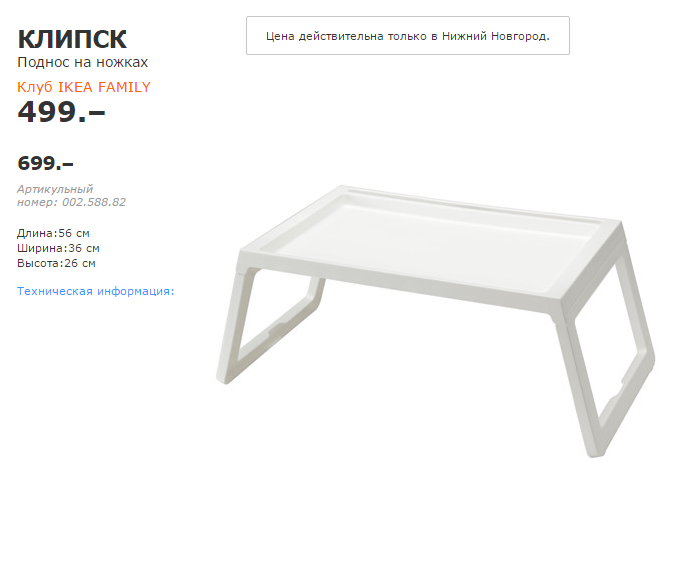696x561 pixels.
Task: Select article number 002.588.82
Action: click(x=94, y=202)
